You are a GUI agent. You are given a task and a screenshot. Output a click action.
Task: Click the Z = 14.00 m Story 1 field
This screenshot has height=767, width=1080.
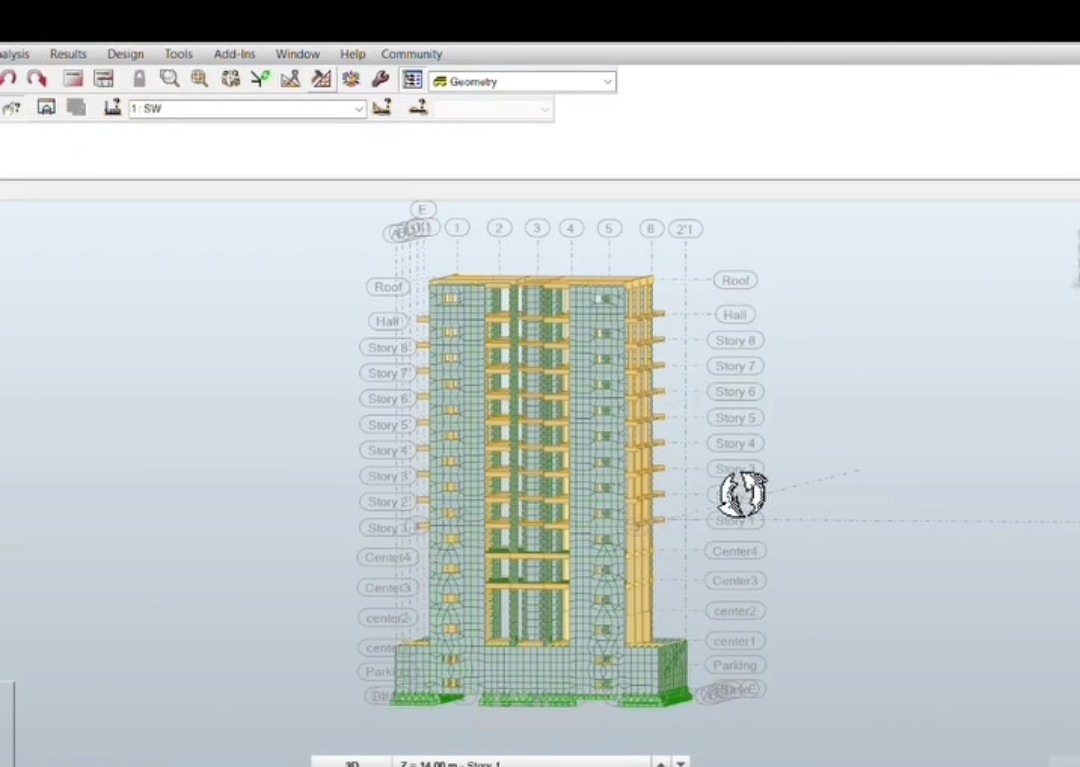click(521, 762)
